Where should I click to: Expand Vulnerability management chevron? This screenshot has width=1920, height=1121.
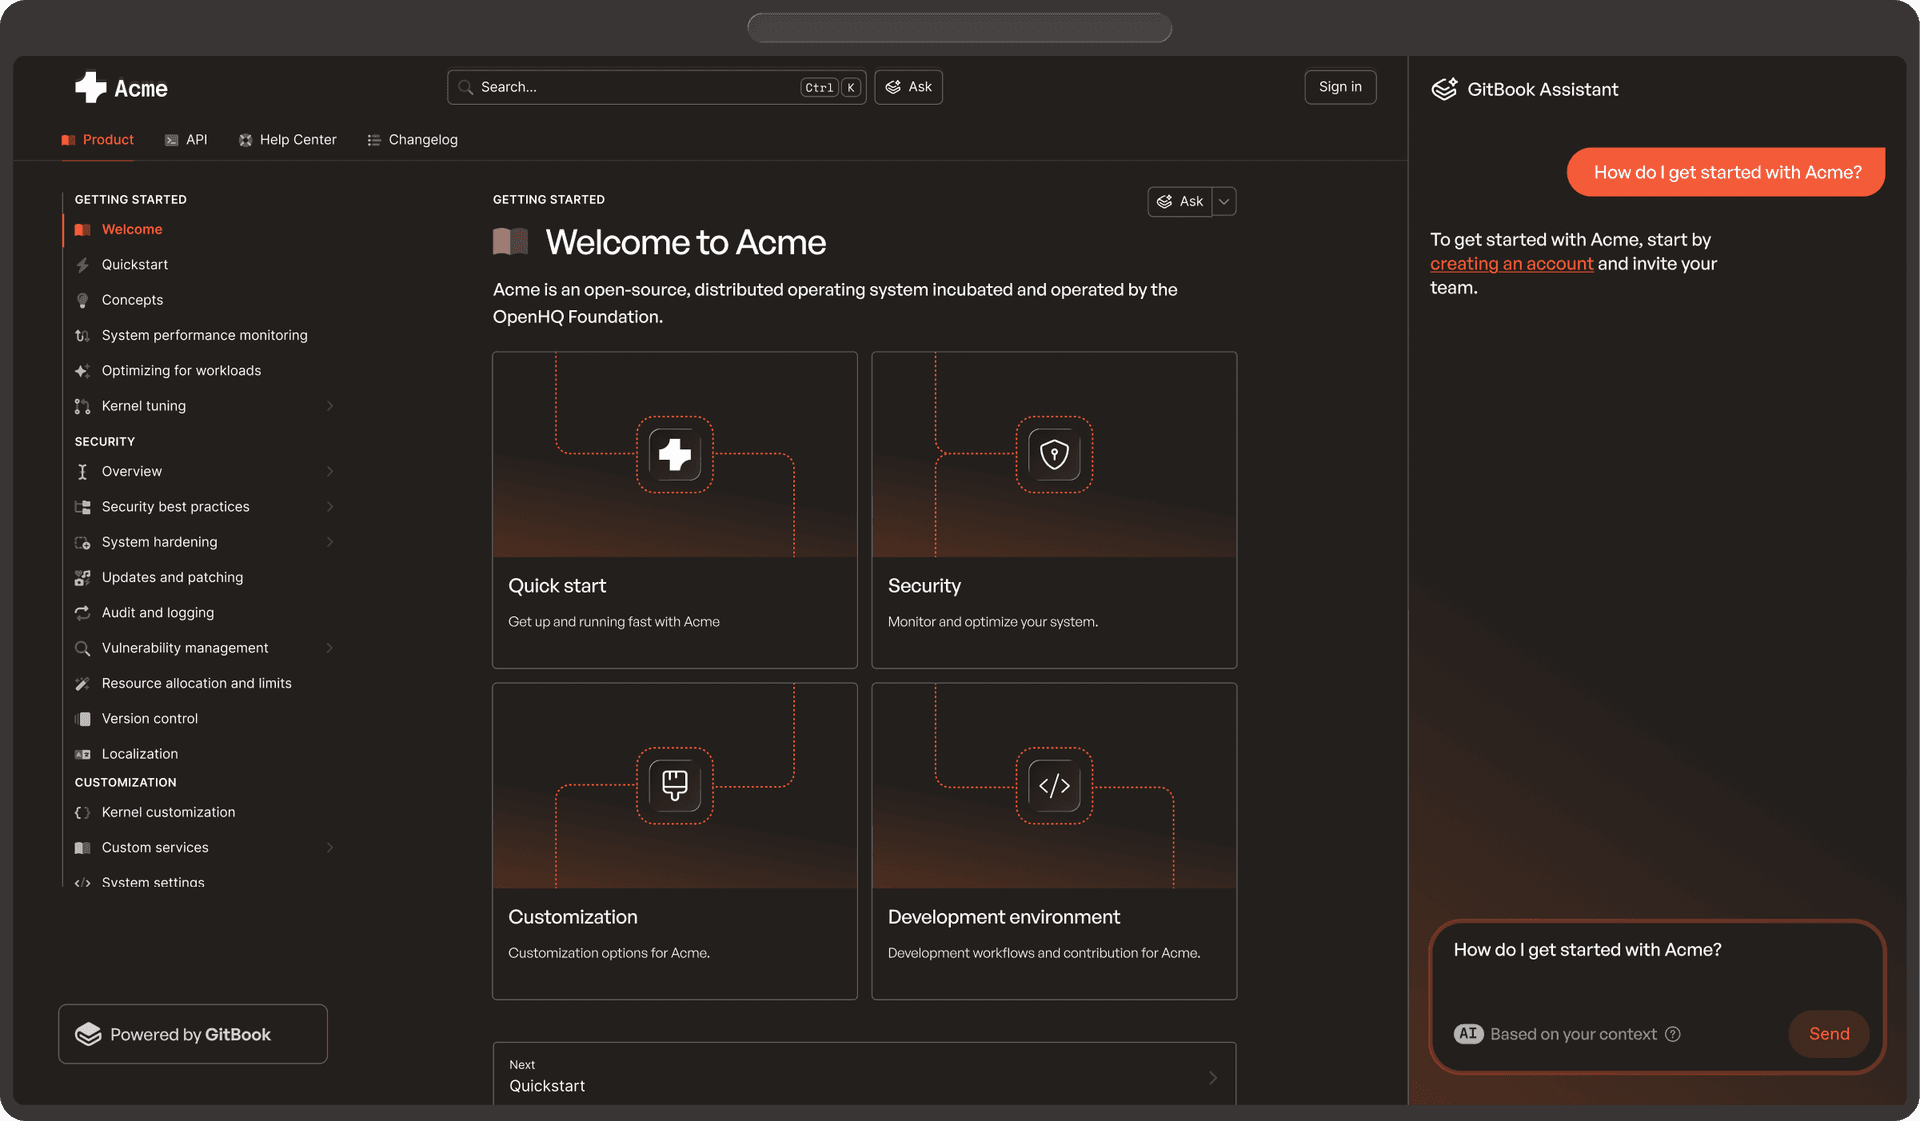pos(330,648)
